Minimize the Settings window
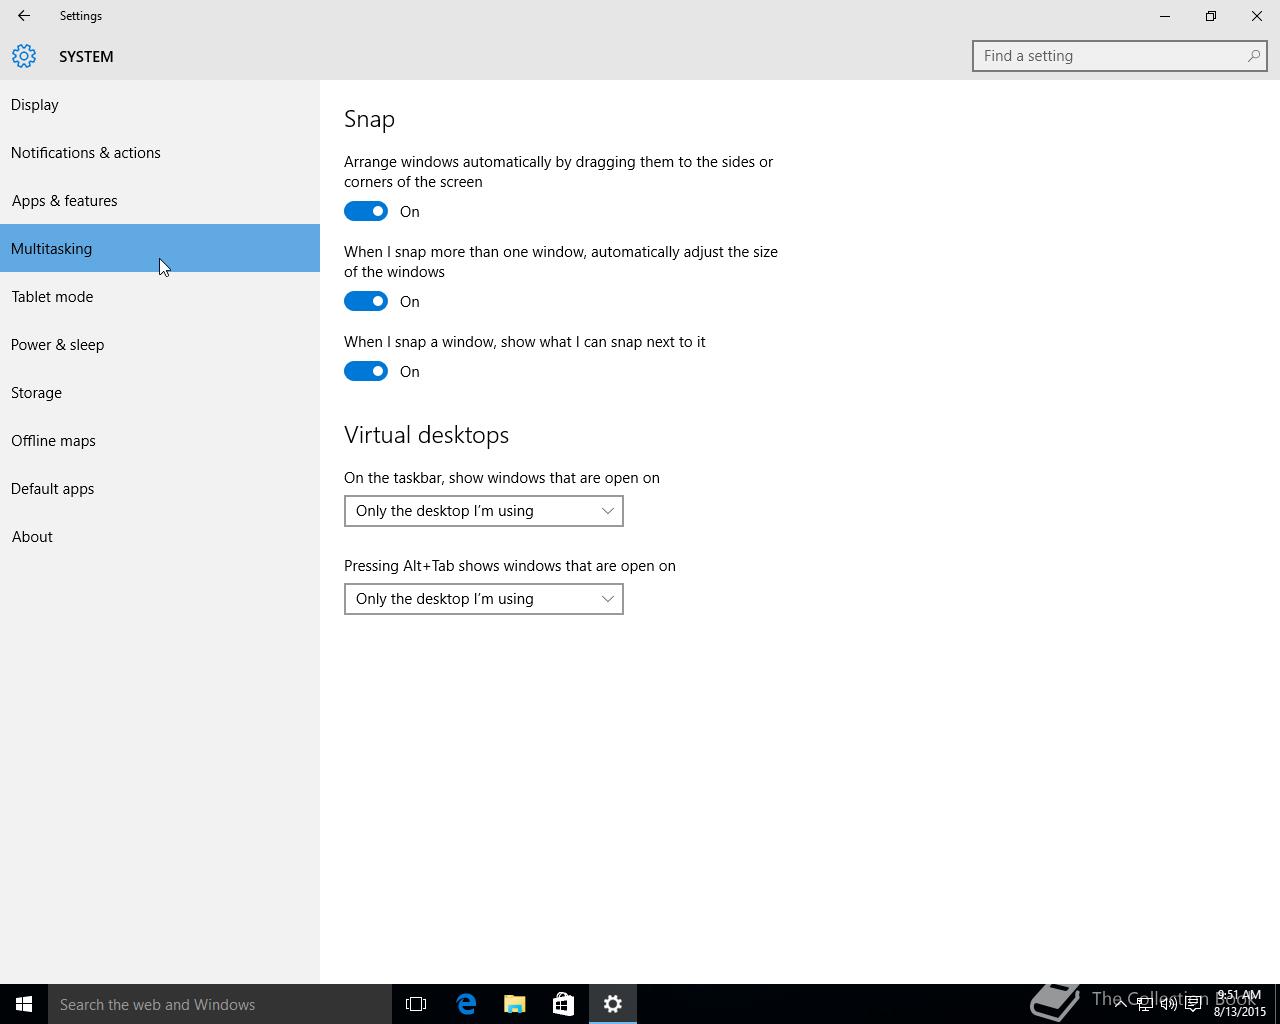Screen dimensions: 1280x1024 click(x=1165, y=16)
